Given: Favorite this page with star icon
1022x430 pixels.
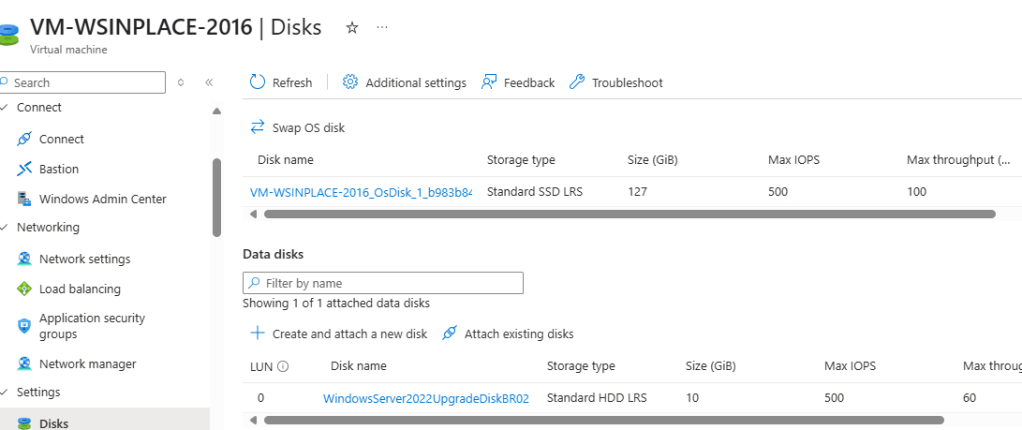Looking at the screenshot, I should (x=352, y=28).
